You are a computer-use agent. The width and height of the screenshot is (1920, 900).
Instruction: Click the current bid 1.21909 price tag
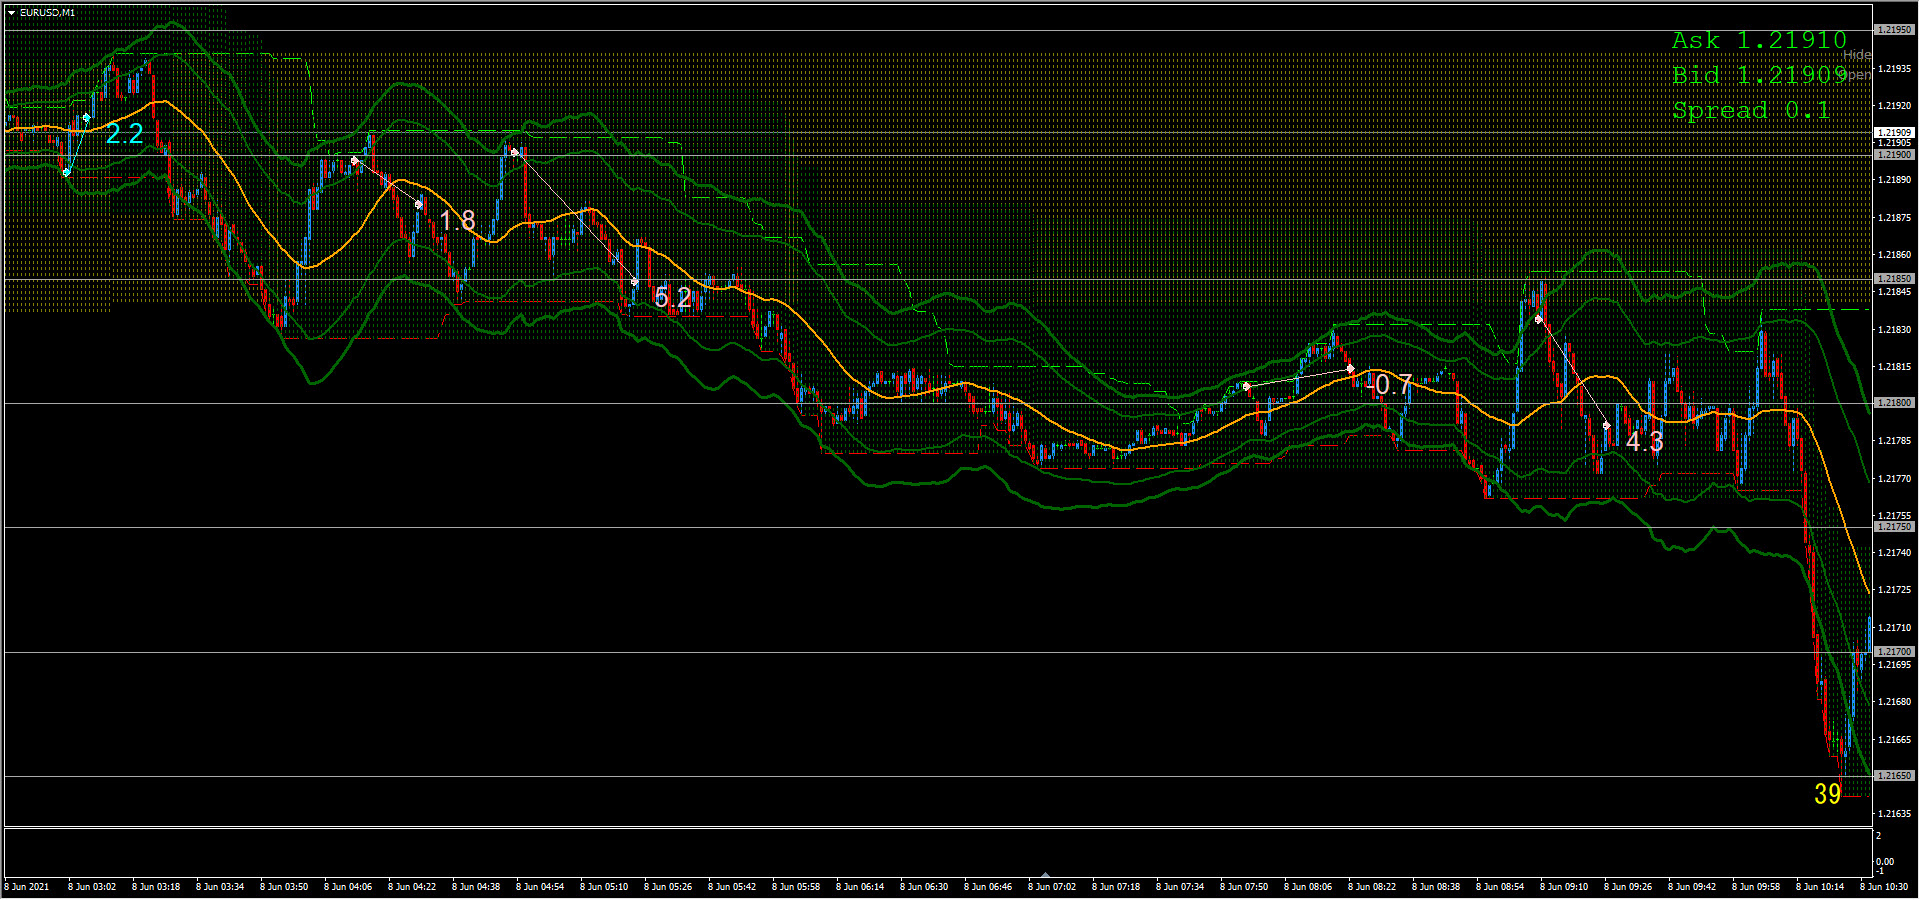tap(1894, 132)
